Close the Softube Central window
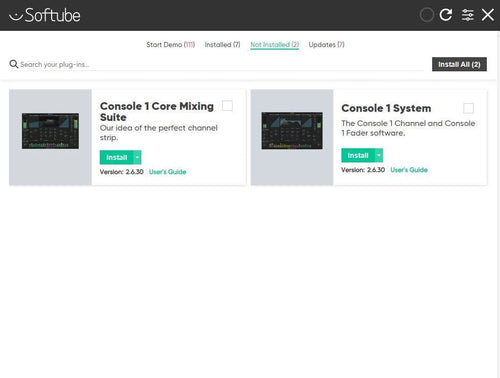The height and width of the screenshot is (378, 500). [x=487, y=15]
